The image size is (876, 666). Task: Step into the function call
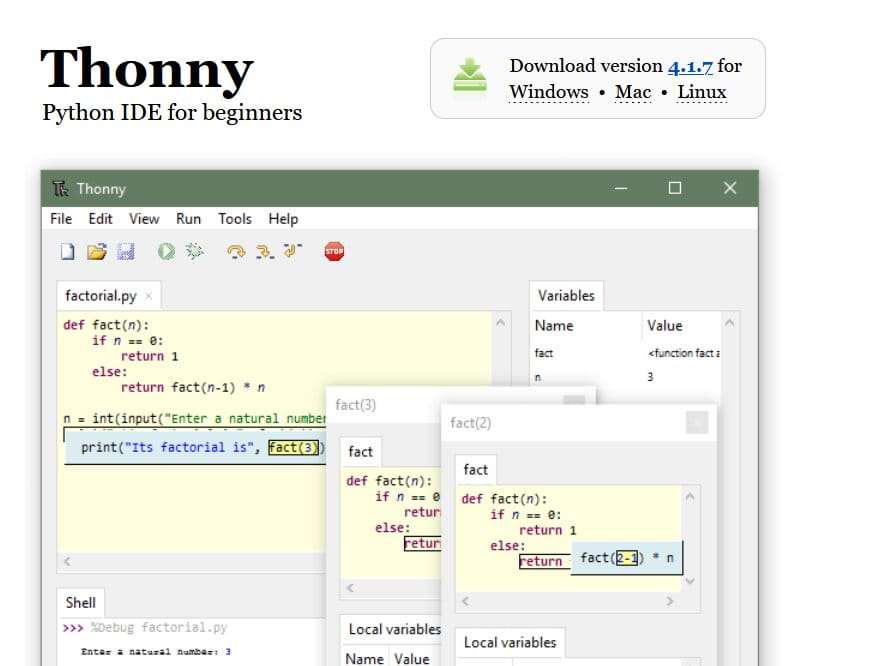click(x=263, y=251)
